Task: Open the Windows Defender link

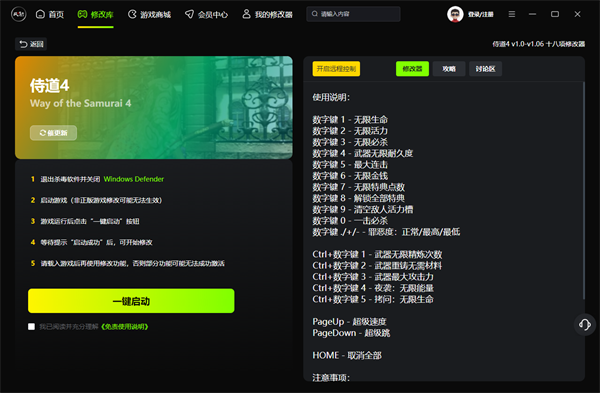Action: [x=134, y=179]
